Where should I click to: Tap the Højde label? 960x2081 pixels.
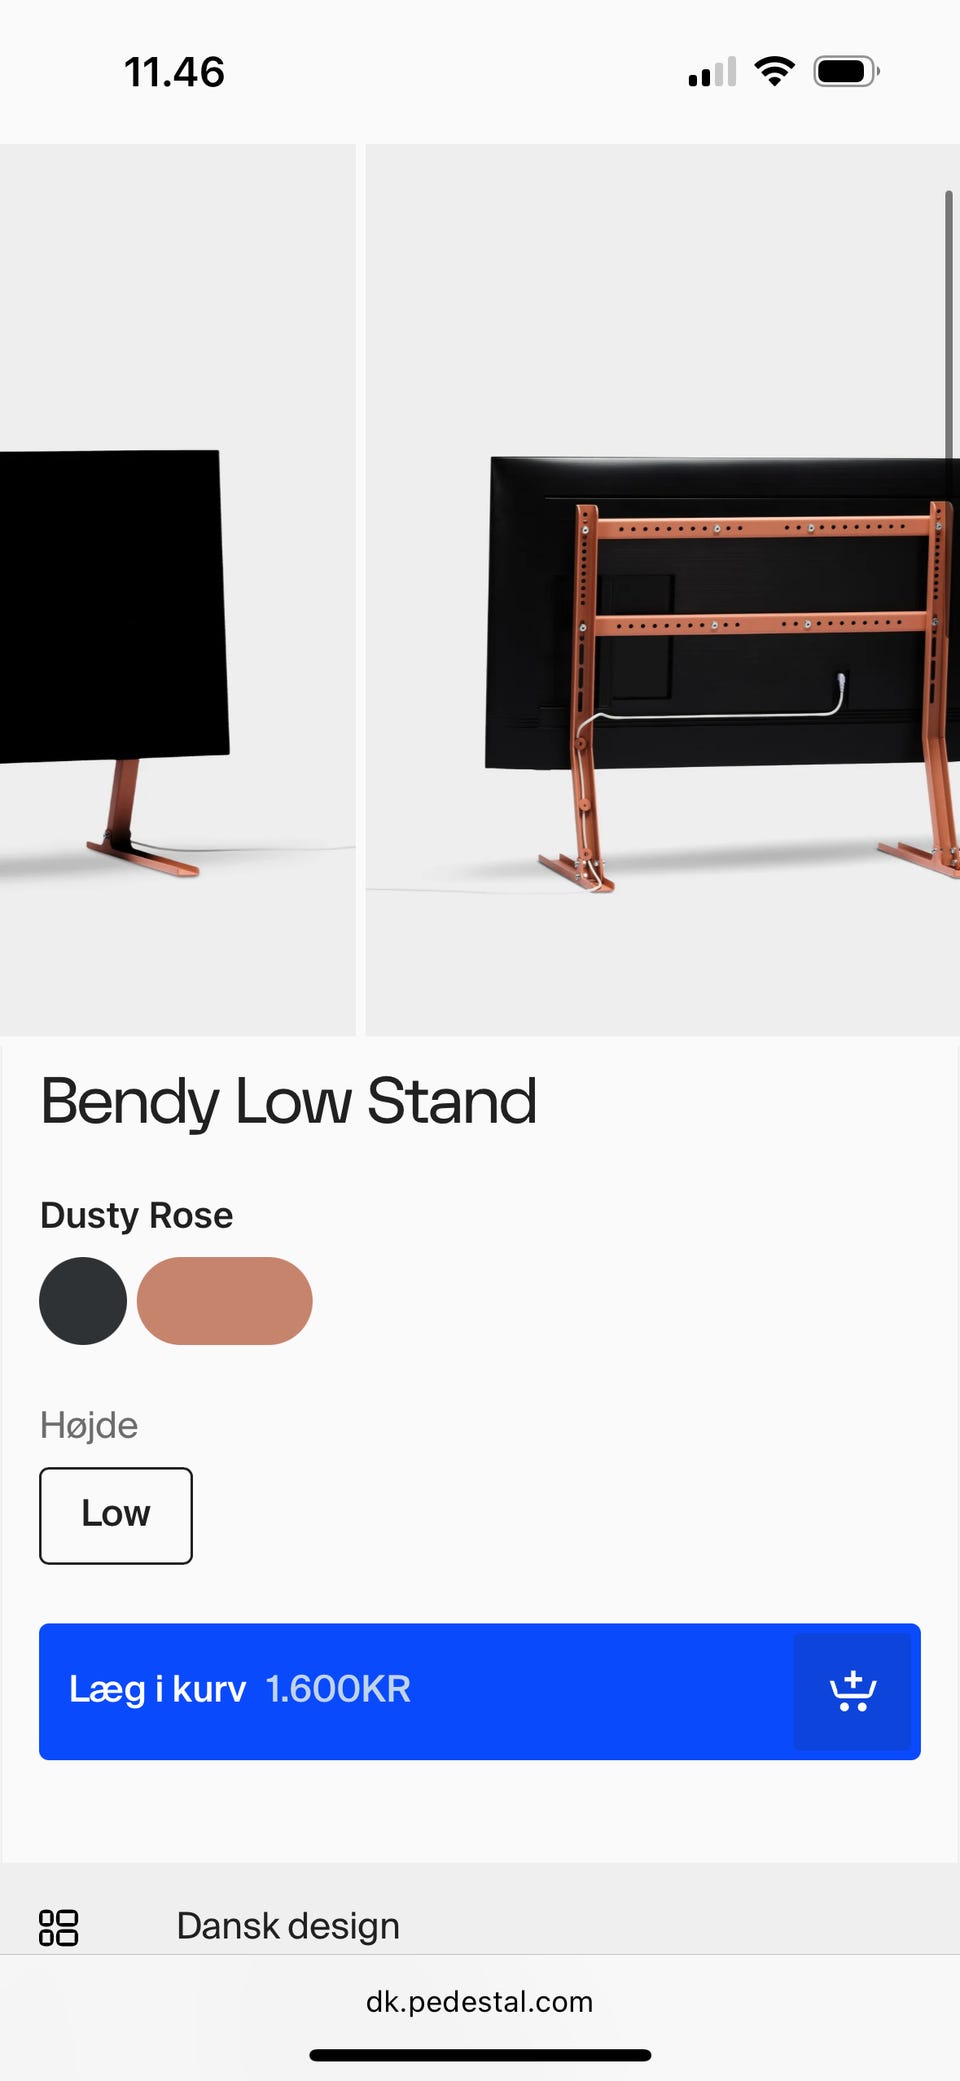pos(89,1425)
